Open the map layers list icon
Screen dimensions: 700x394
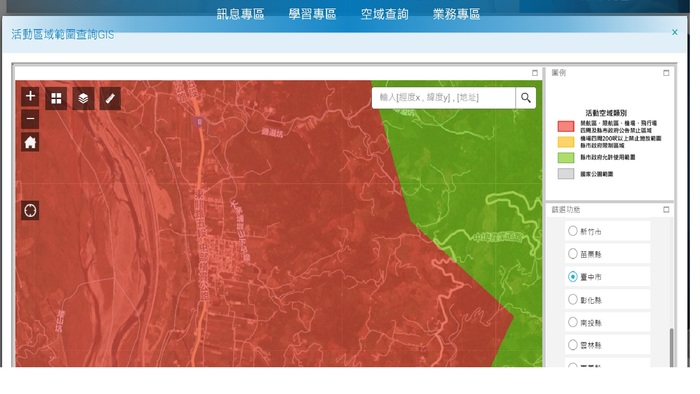pyautogui.click(x=83, y=99)
